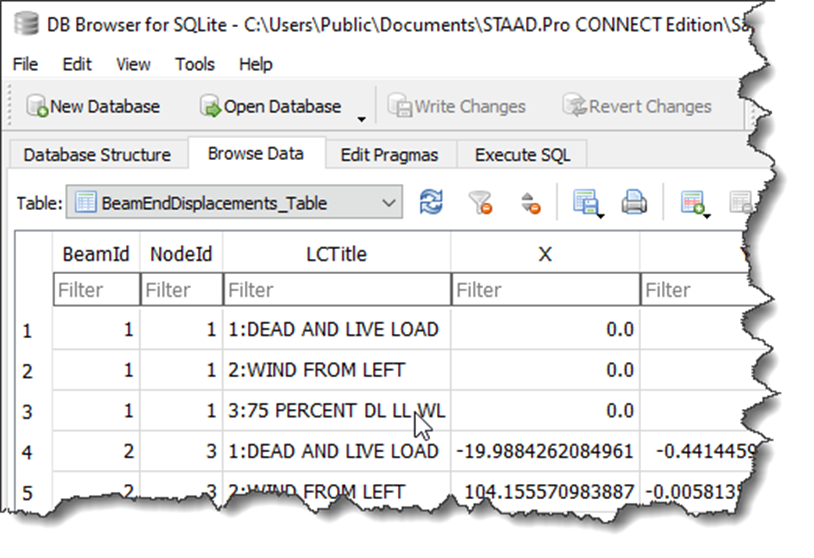Open the View menu

133,64
